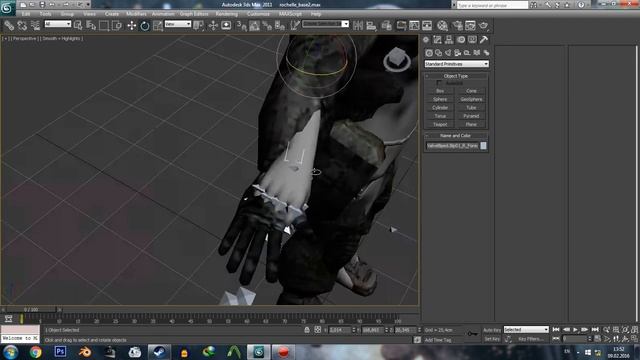Open Select by Name dialog
Screen dimensions: 640x360
point(91,26)
